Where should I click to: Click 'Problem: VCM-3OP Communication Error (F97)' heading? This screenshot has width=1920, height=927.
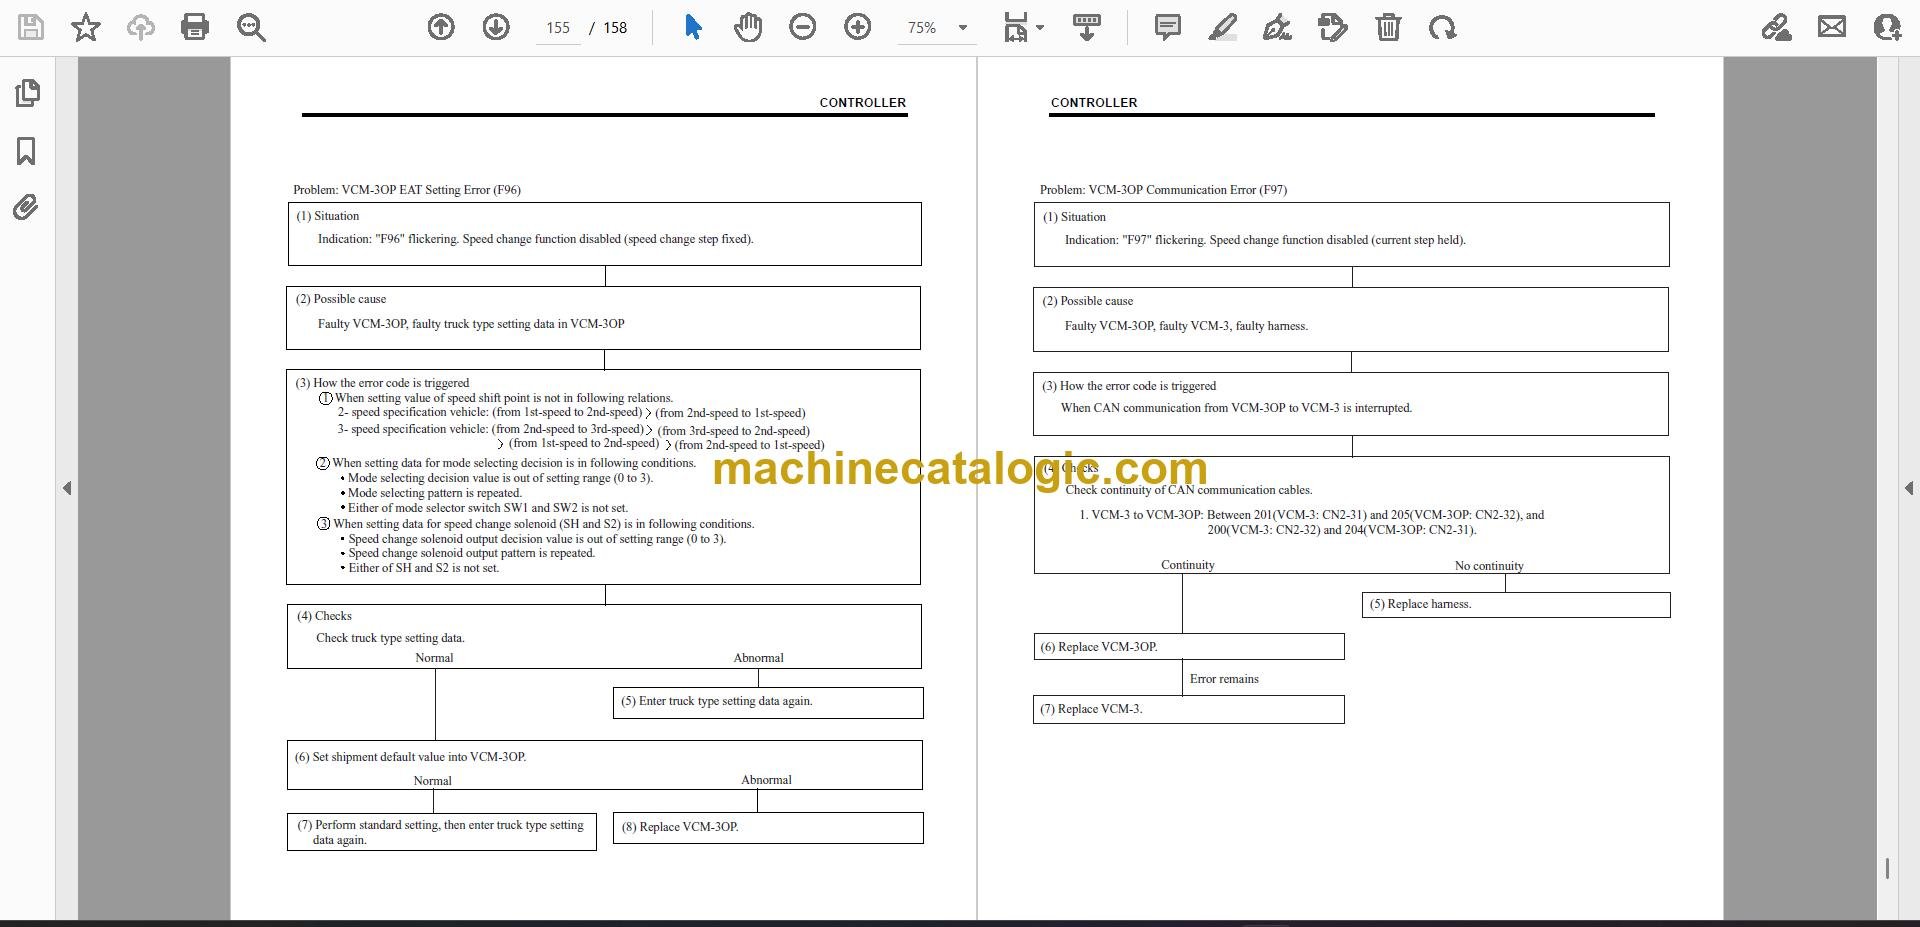(1163, 190)
